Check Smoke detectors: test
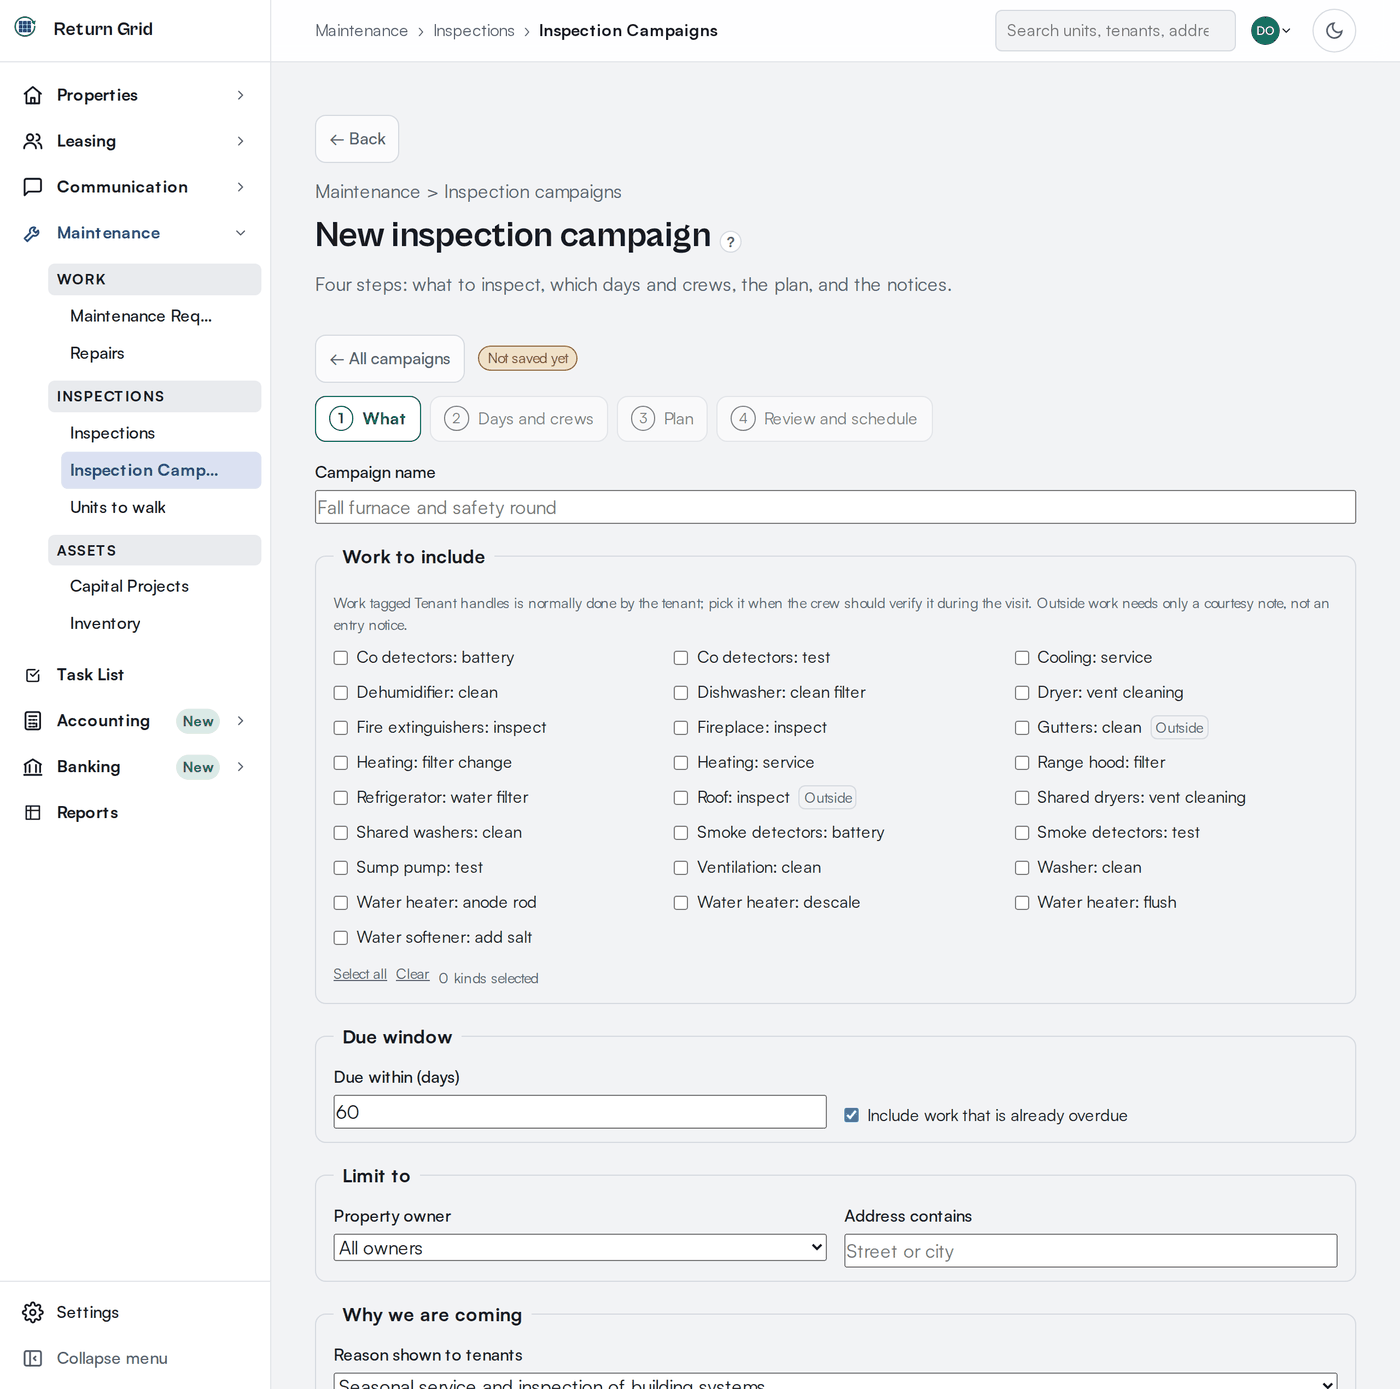 point(1022,833)
